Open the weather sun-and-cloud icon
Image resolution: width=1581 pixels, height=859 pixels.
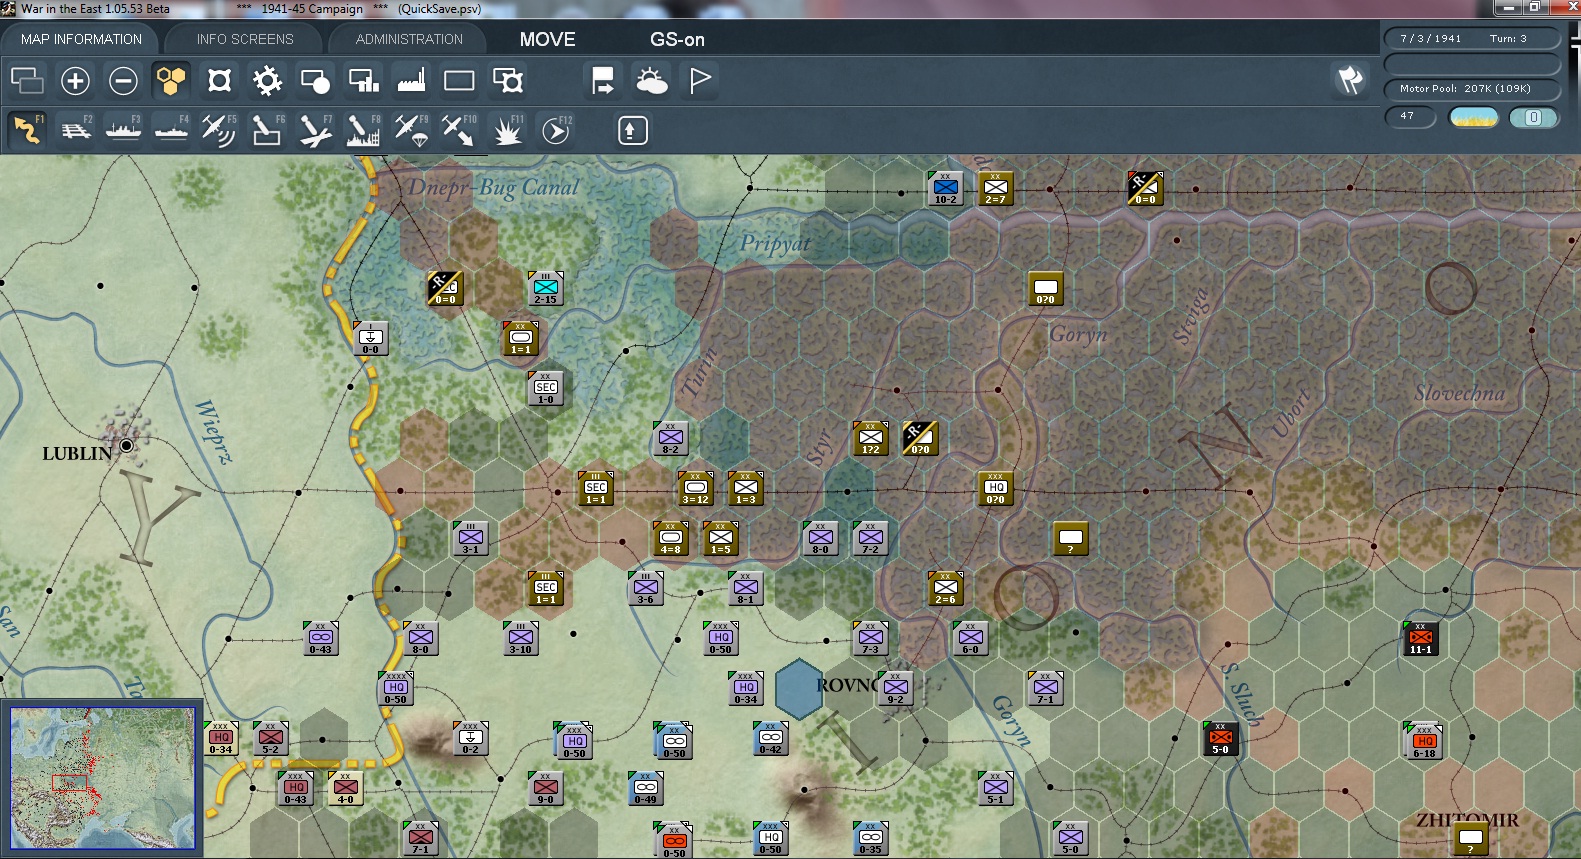pyautogui.click(x=651, y=80)
